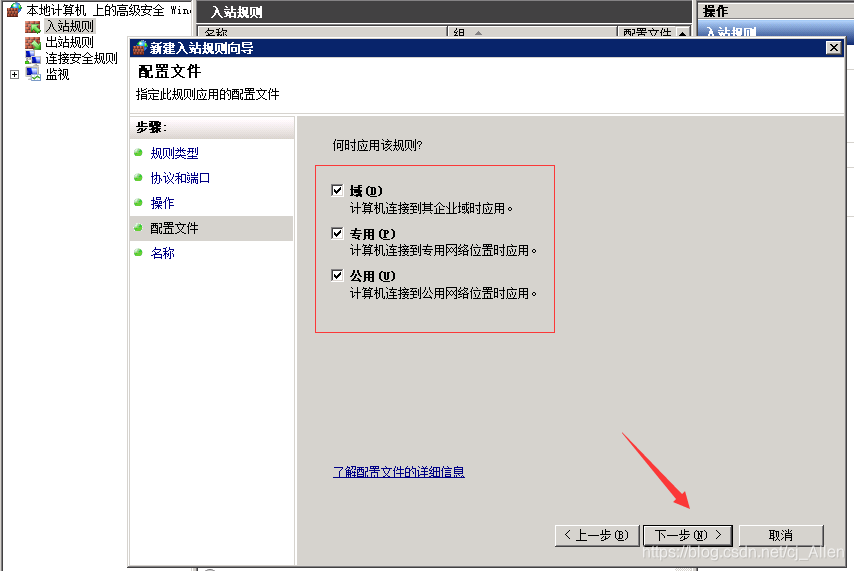The width and height of the screenshot is (854, 571).
Task: Click the 入站规则 firewall icon in tree
Action: (x=33, y=27)
